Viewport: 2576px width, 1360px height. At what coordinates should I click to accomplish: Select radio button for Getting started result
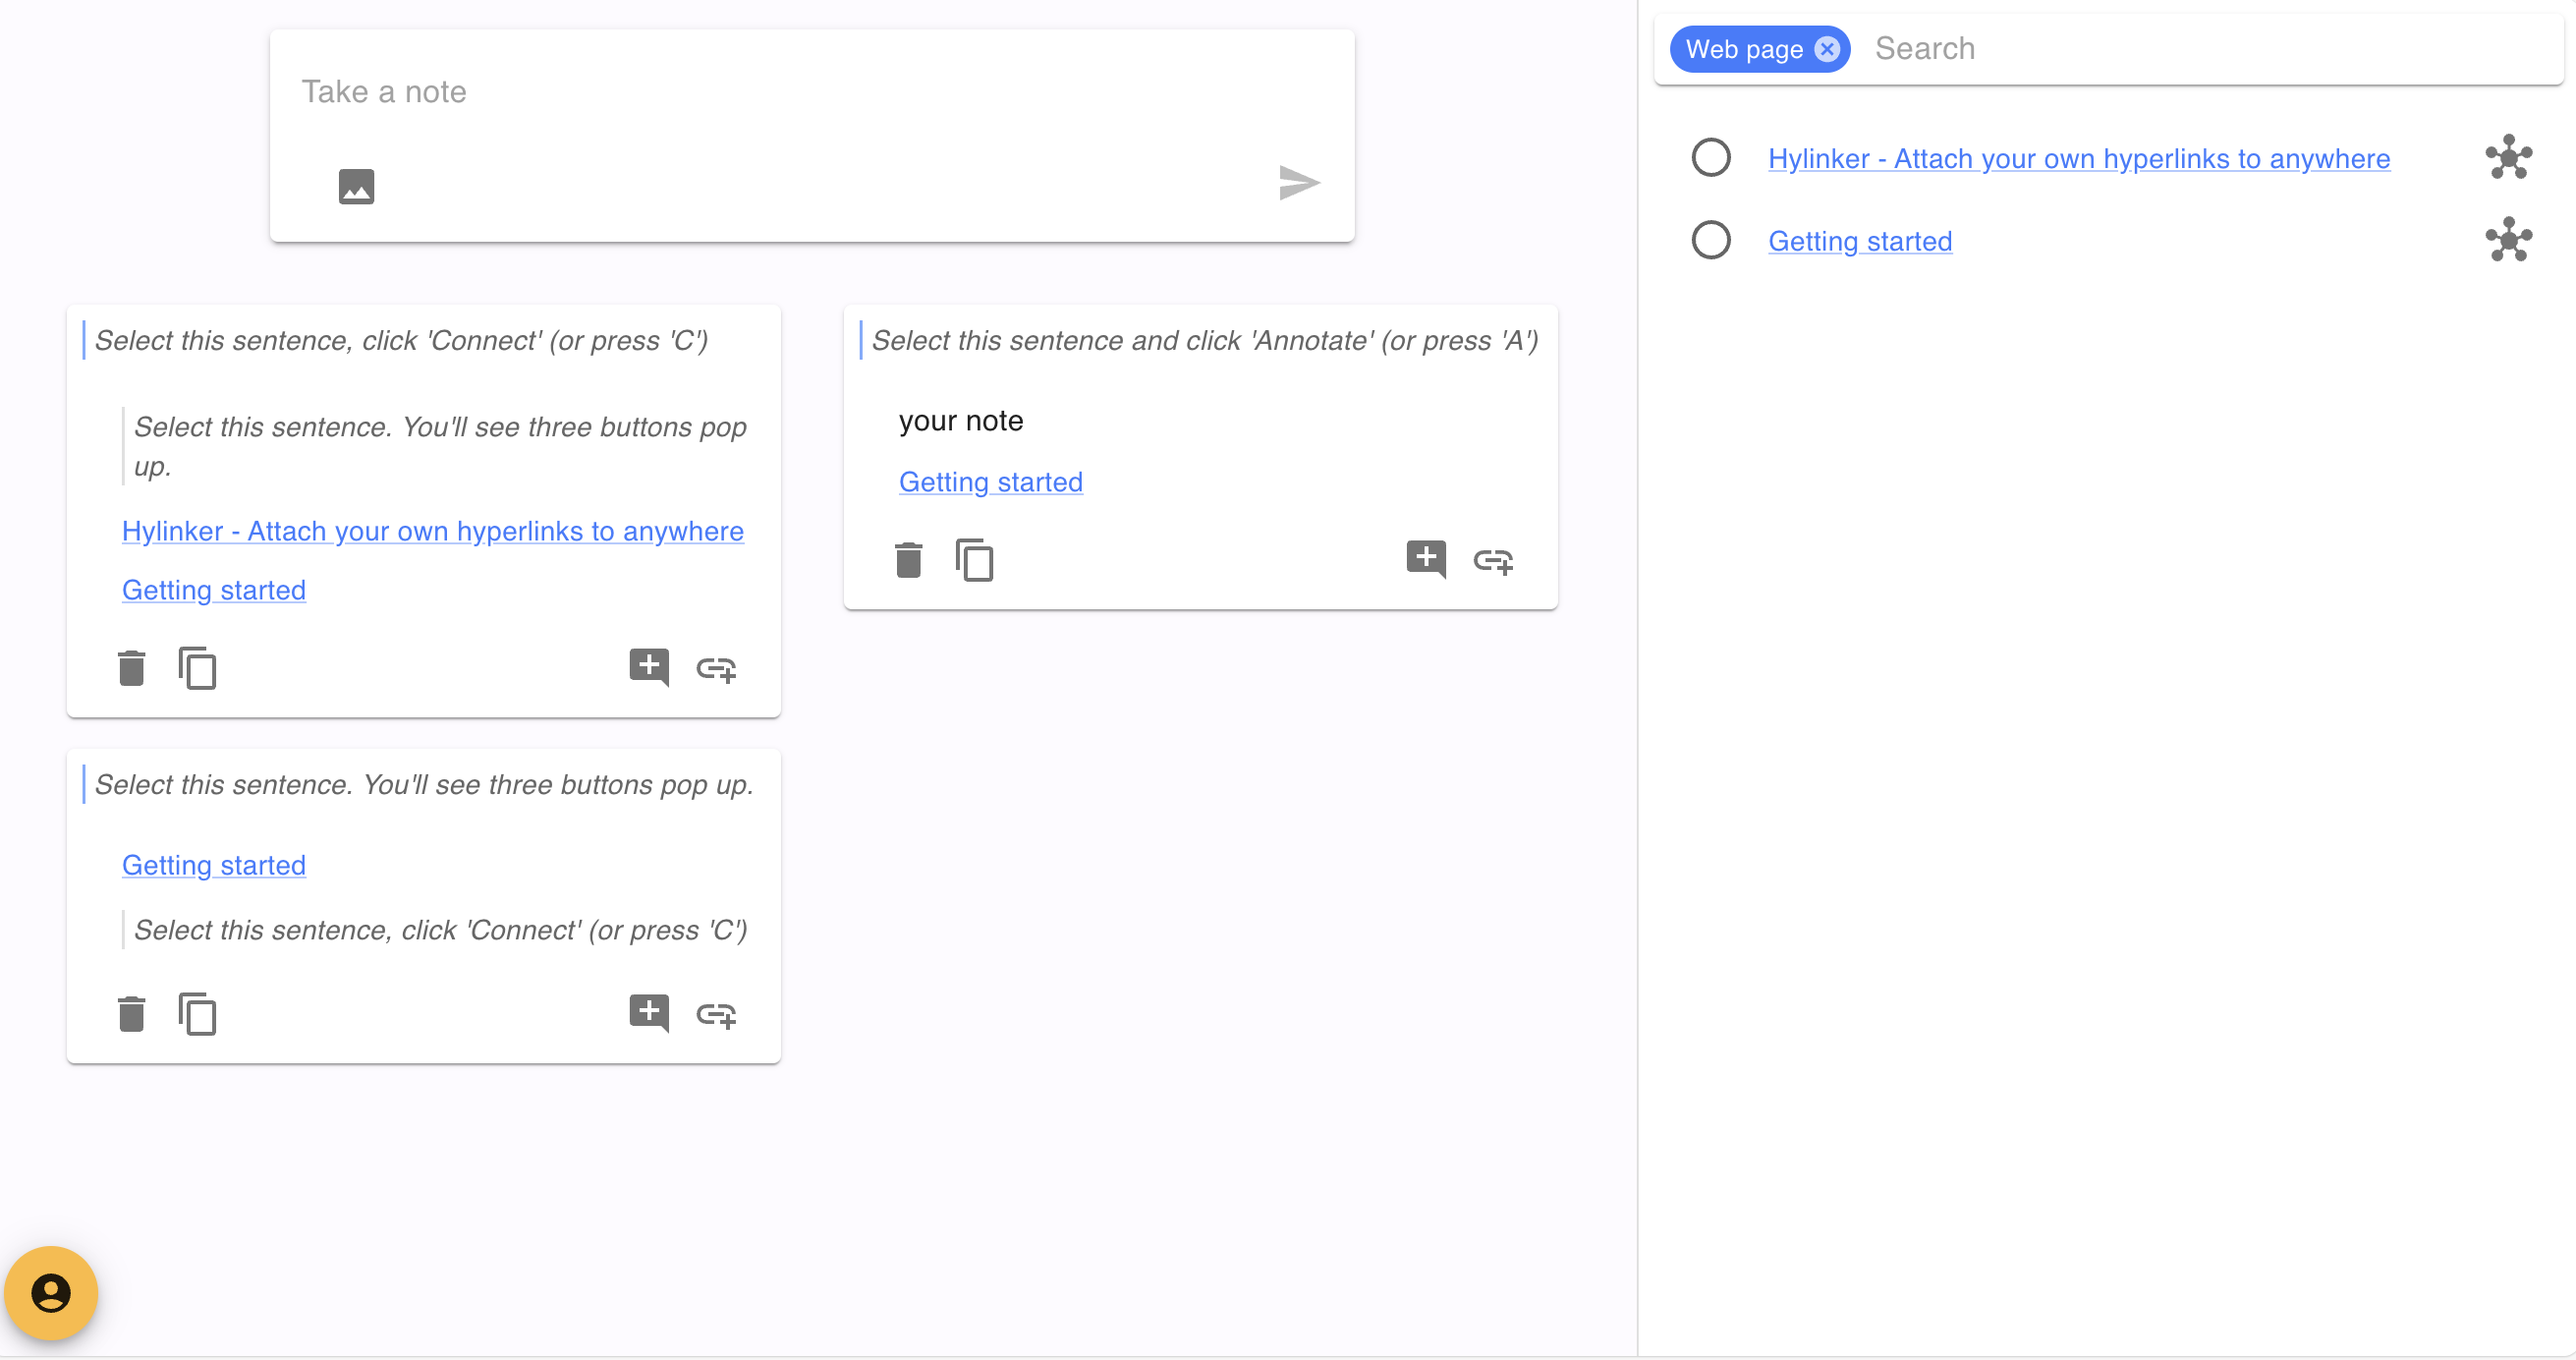pyautogui.click(x=1711, y=240)
